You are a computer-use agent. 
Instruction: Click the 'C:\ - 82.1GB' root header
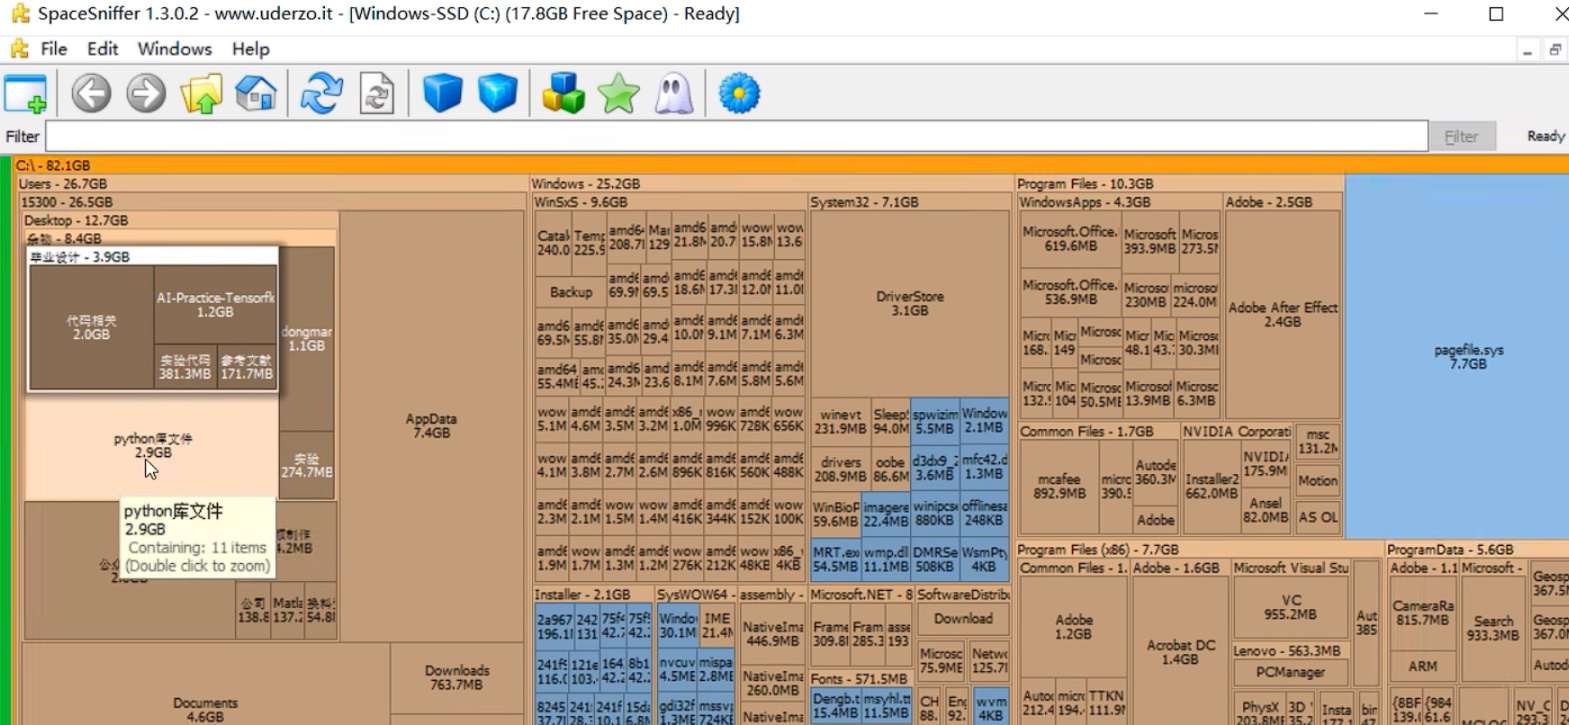53,165
